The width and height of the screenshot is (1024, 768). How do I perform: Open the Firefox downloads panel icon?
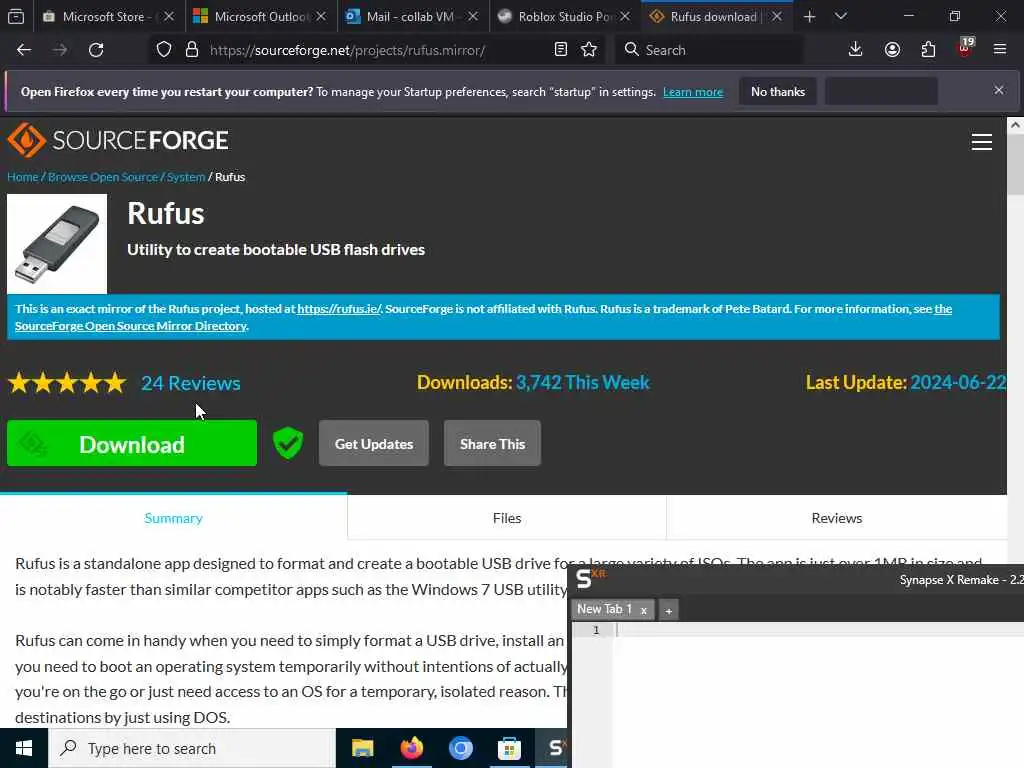click(x=855, y=50)
